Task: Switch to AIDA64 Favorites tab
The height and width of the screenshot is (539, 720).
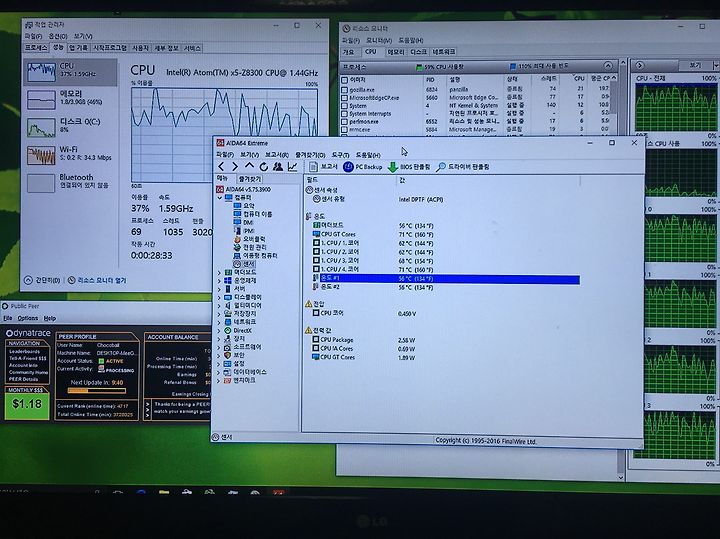Action: [x=250, y=179]
